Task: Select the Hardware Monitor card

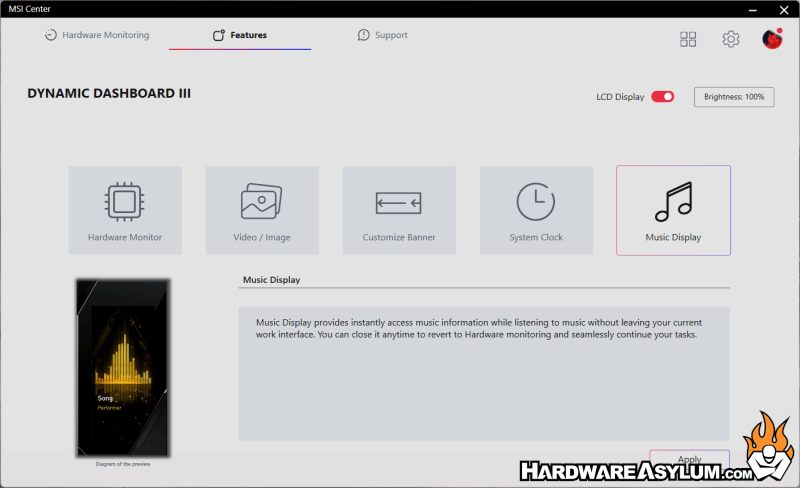Action: tap(125, 210)
